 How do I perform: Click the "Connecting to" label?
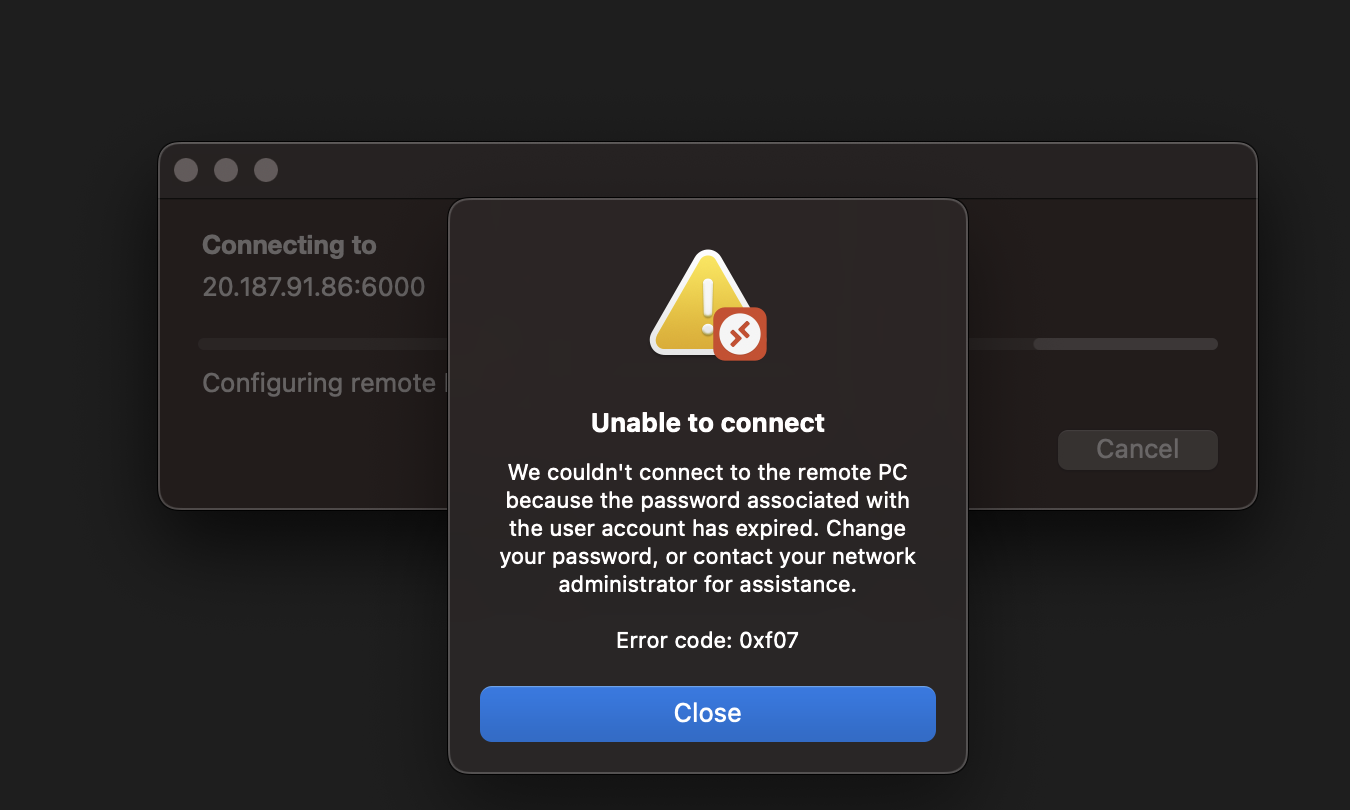(289, 245)
